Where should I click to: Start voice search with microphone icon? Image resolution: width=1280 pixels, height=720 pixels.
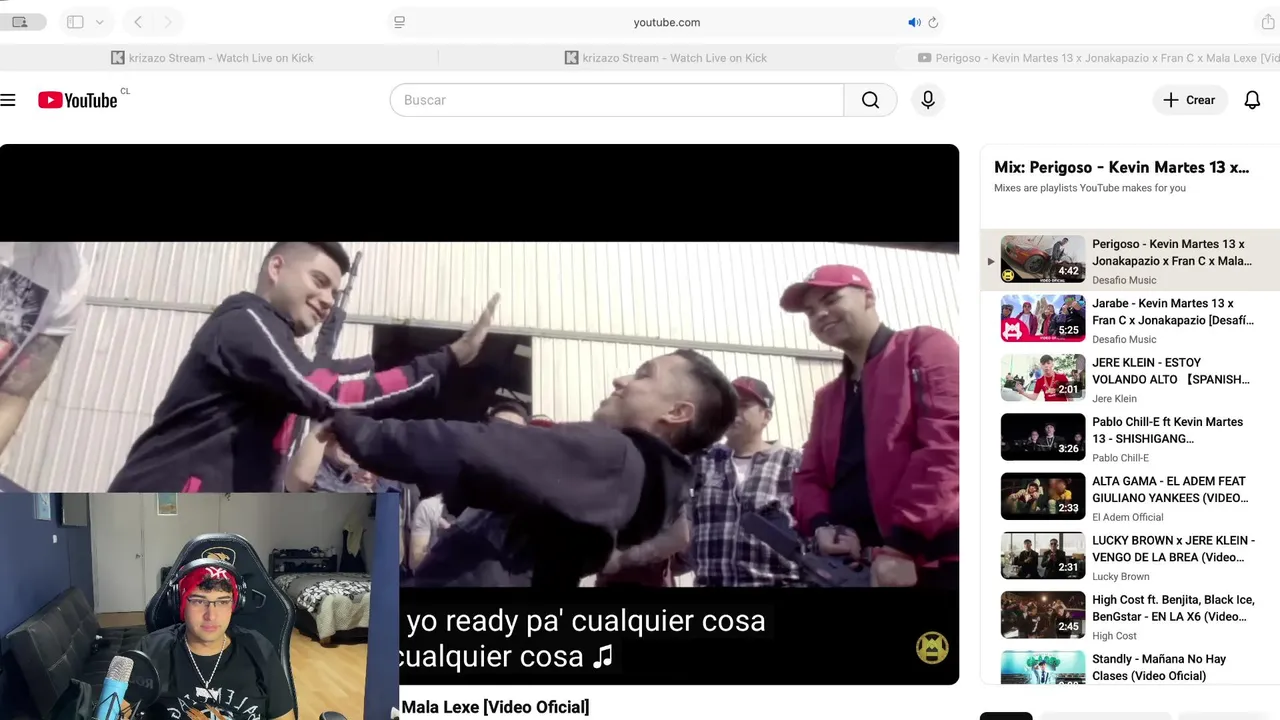pyautogui.click(x=928, y=100)
